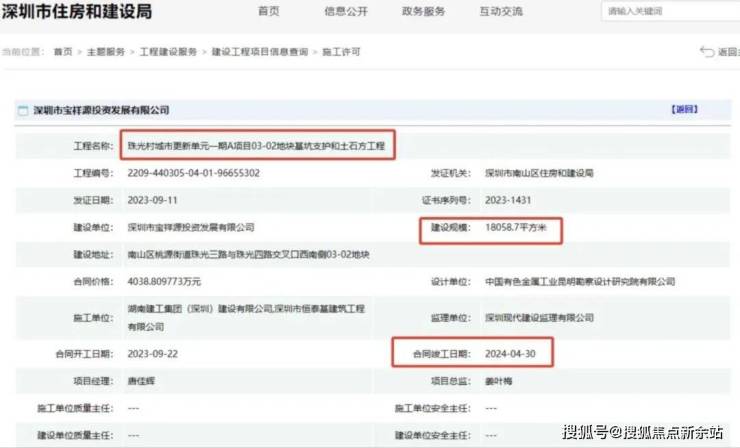Click the 发证机关 field label
The height and width of the screenshot is (448, 740).
[451, 173]
